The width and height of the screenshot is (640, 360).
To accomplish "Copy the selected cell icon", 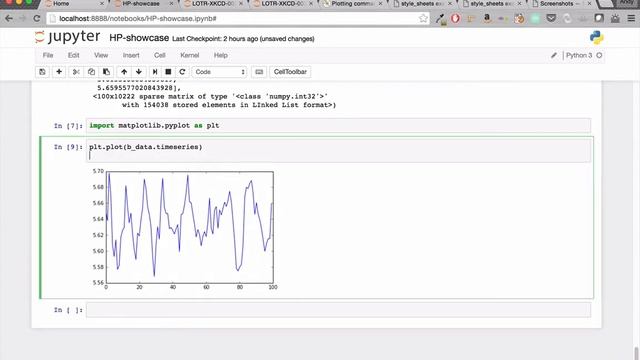I will pos(91,72).
